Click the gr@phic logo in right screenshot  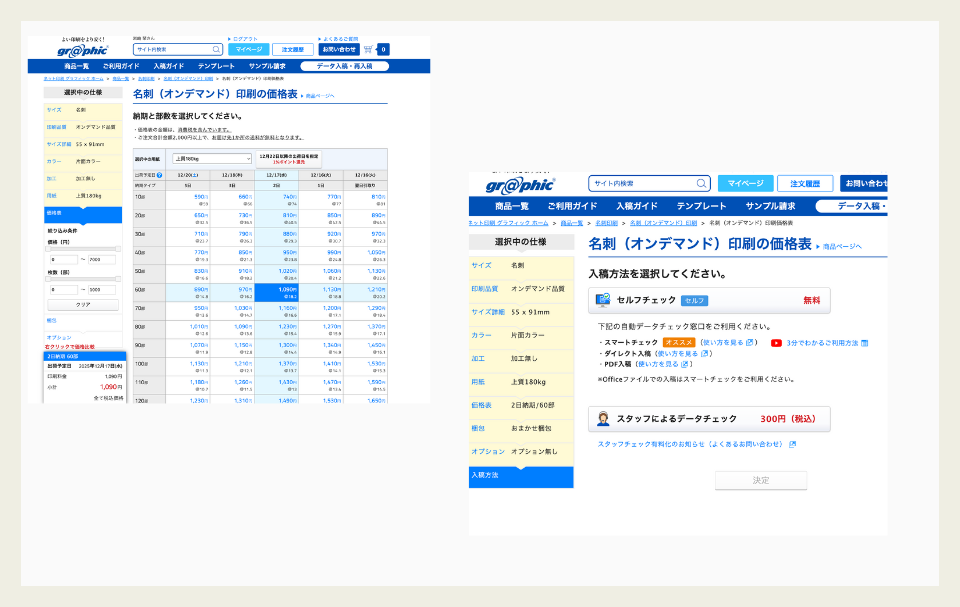pos(519,185)
